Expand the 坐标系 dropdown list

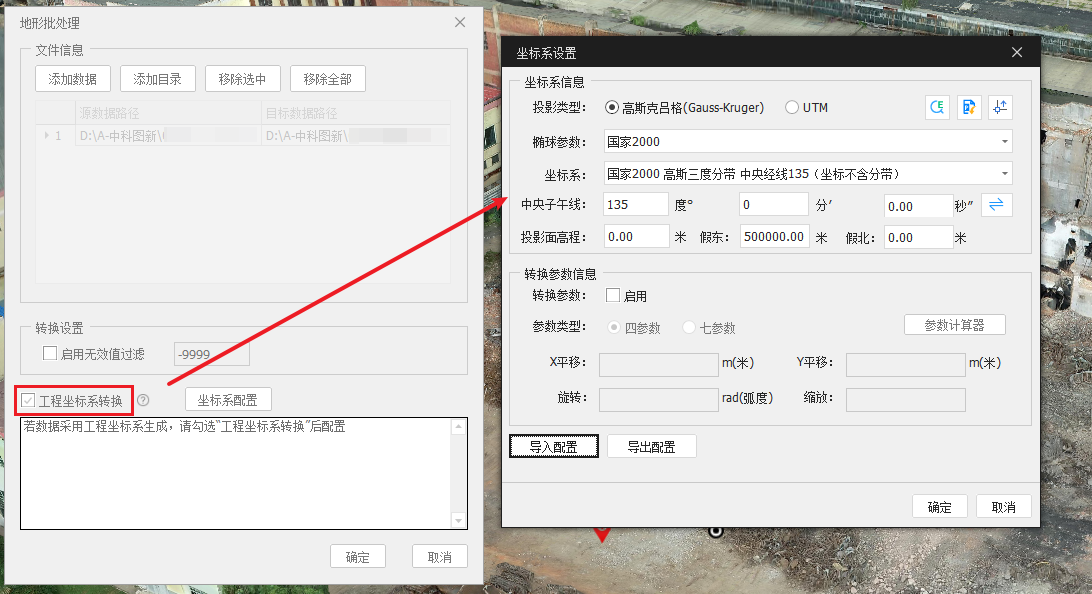[x=1004, y=174]
